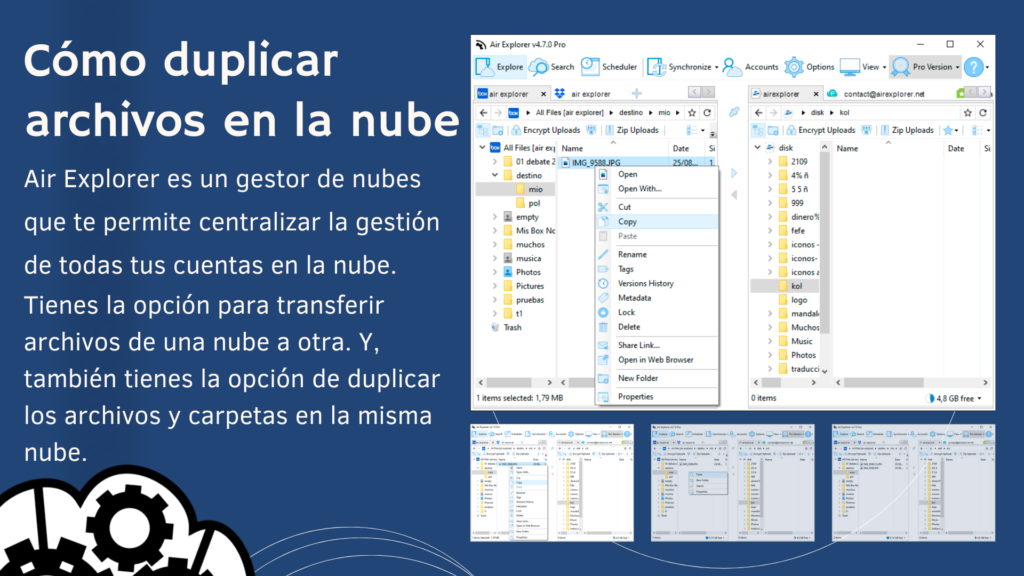Go back in the right pane

758,112
